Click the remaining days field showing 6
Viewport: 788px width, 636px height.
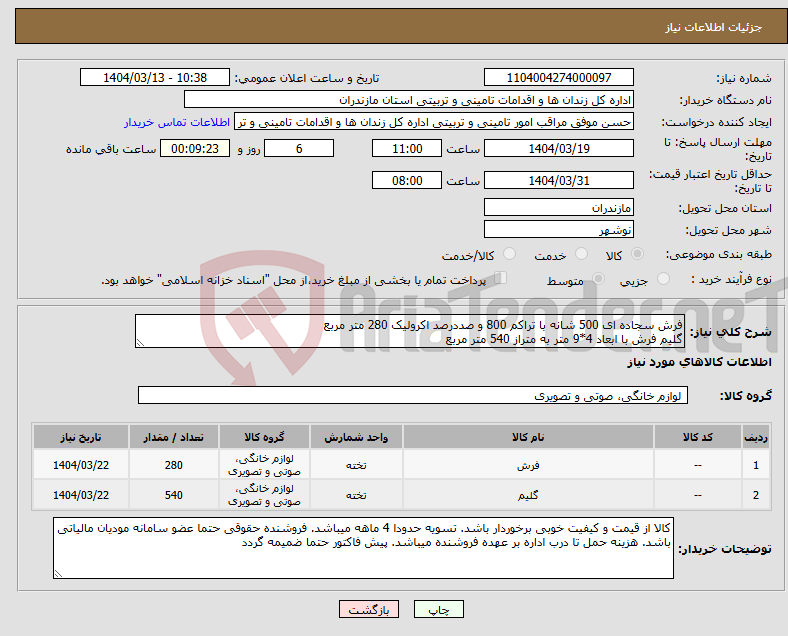pyautogui.click(x=299, y=149)
